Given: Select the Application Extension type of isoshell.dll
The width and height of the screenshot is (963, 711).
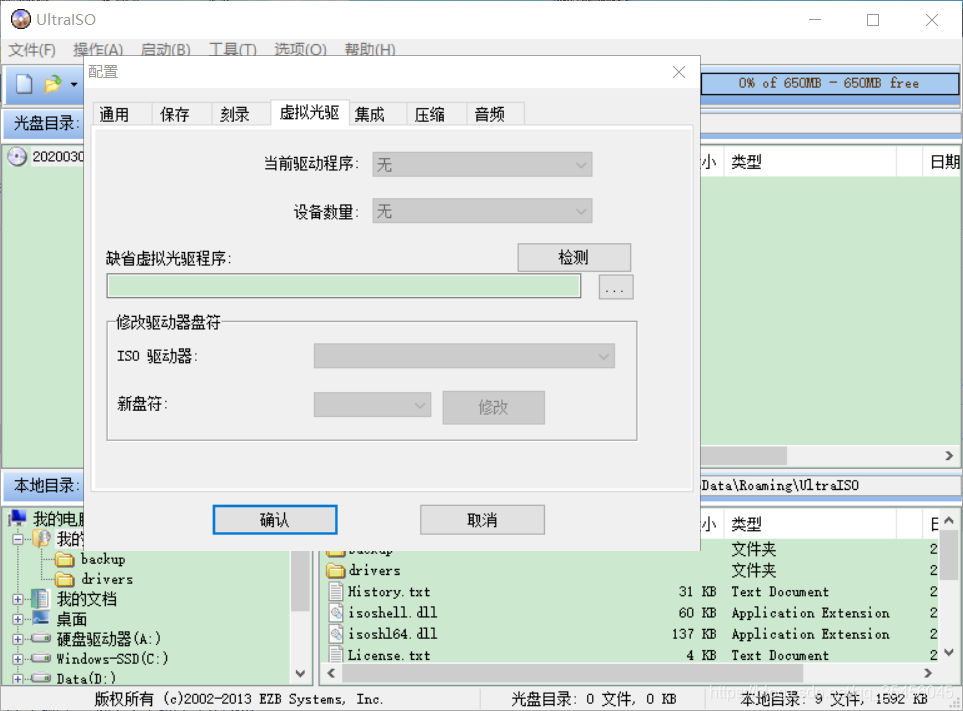Looking at the screenshot, I should (x=810, y=613).
